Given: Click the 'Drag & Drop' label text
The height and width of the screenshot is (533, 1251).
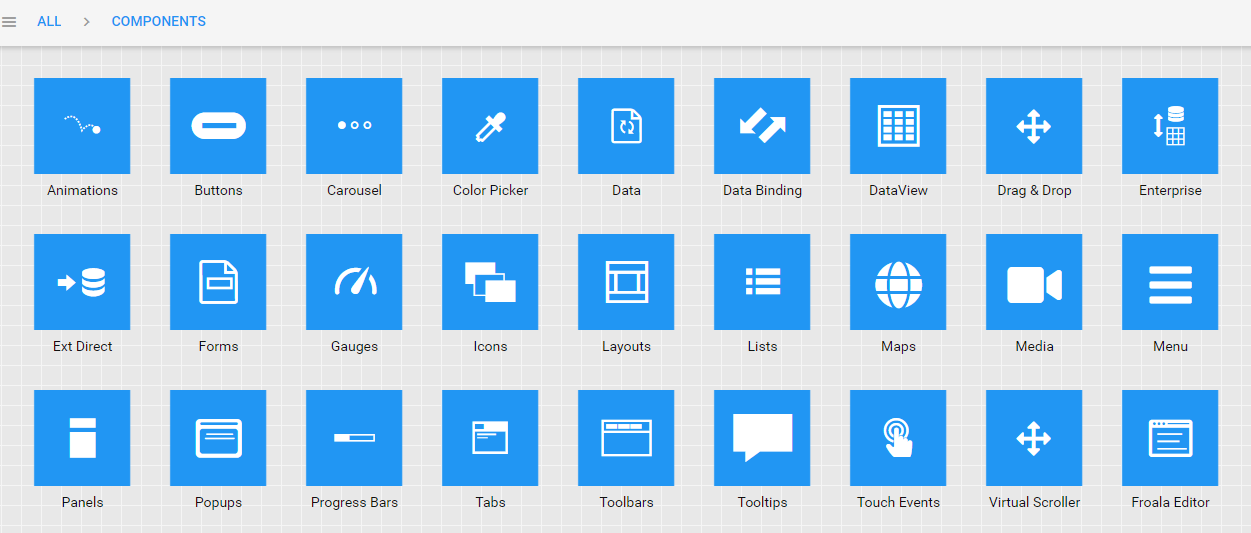Looking at the screenshot, I should [x=1034, y=190].
